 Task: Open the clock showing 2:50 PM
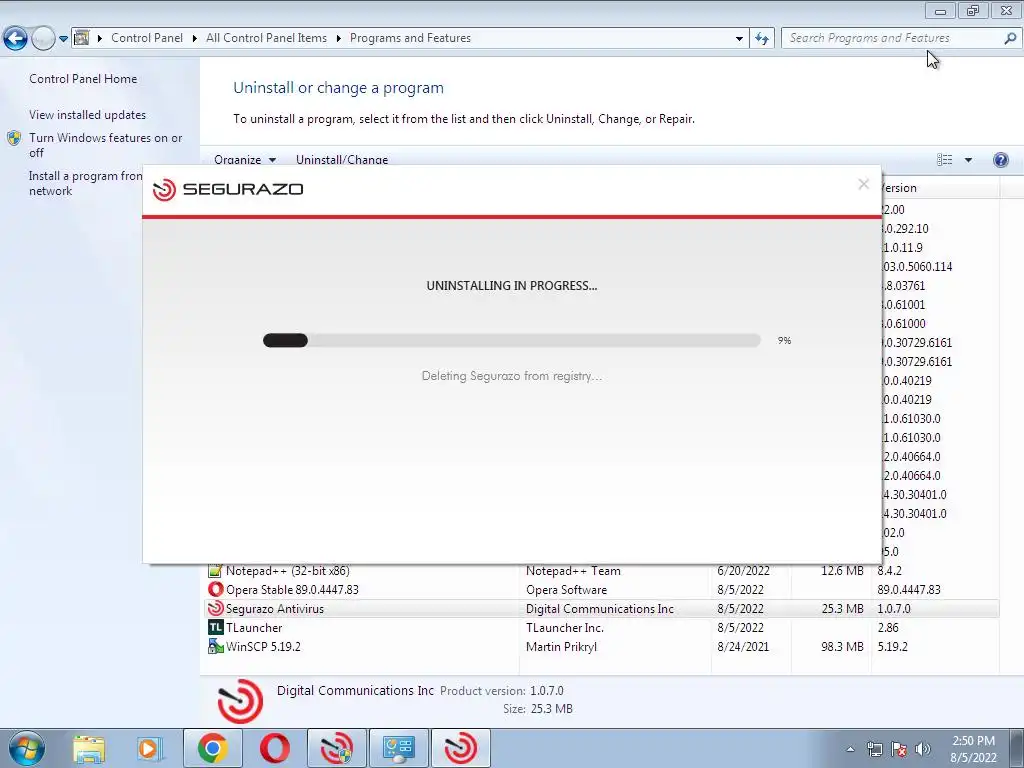pos(973,749)
